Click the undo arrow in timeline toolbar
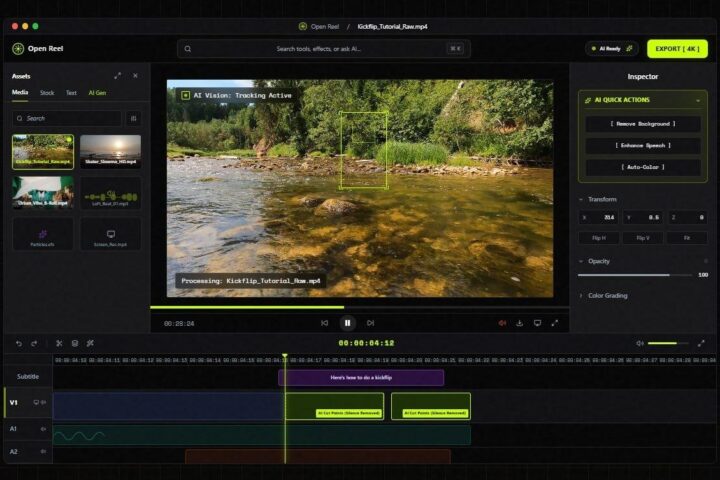 tap(19, 343)
